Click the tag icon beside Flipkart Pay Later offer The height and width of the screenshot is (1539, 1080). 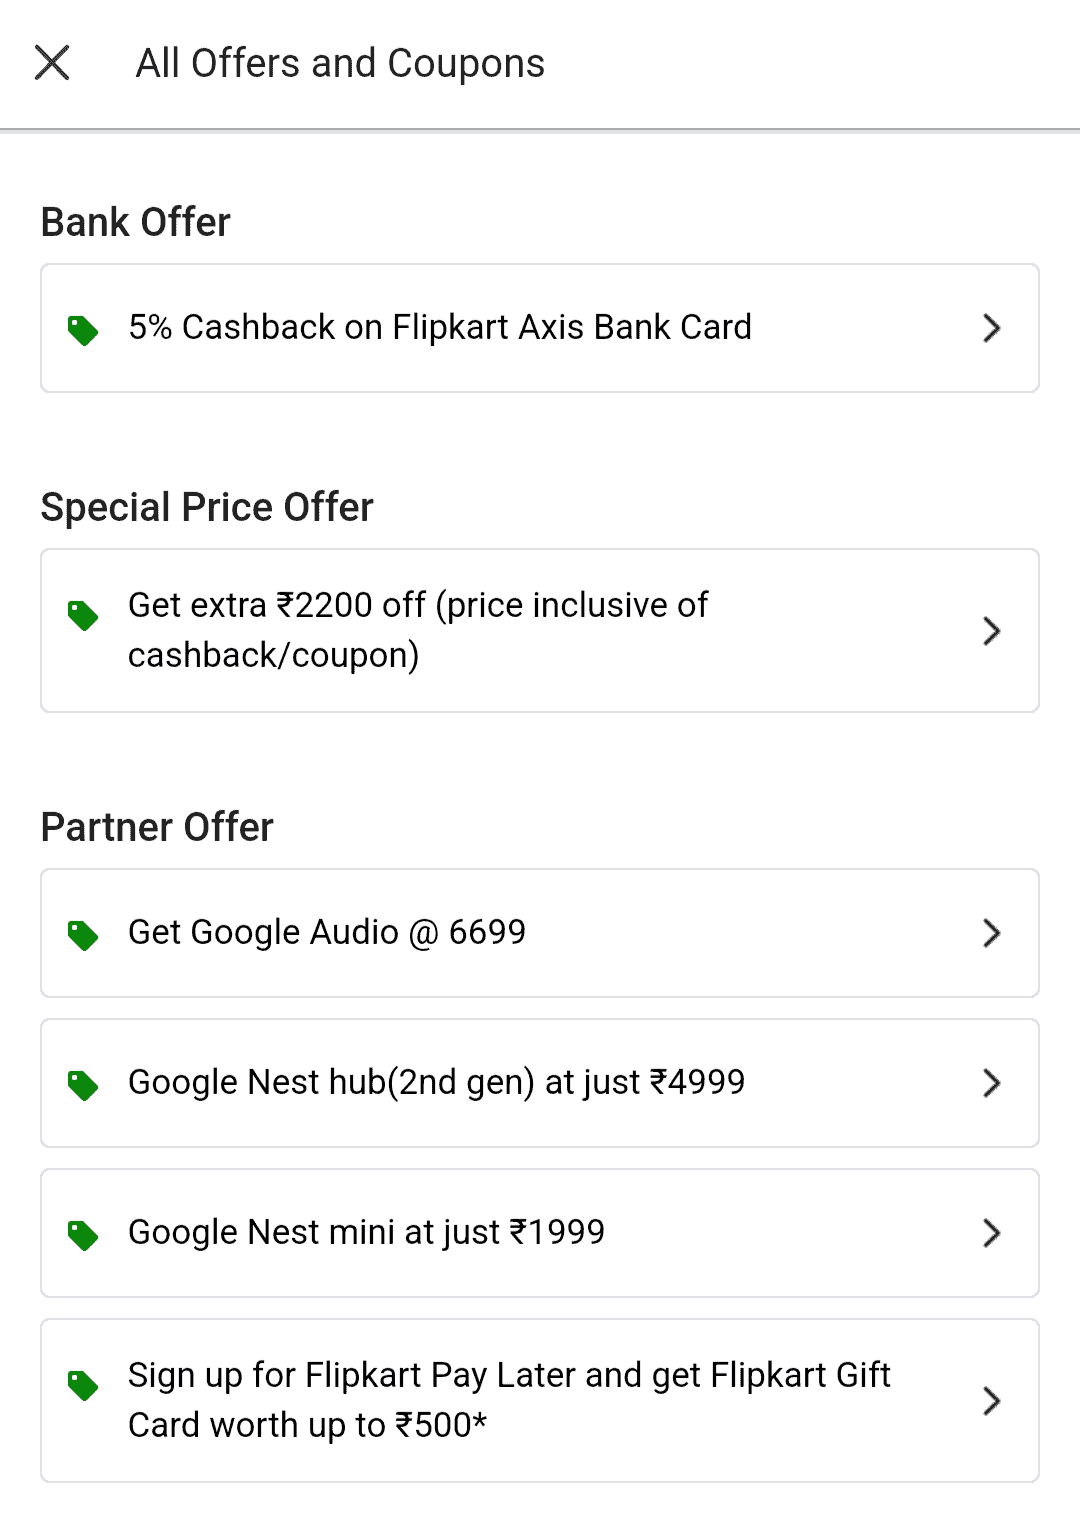(83, 1385)
